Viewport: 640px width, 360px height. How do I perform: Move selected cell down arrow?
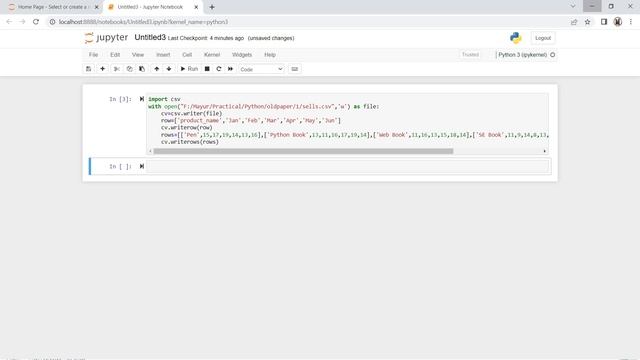169,69
